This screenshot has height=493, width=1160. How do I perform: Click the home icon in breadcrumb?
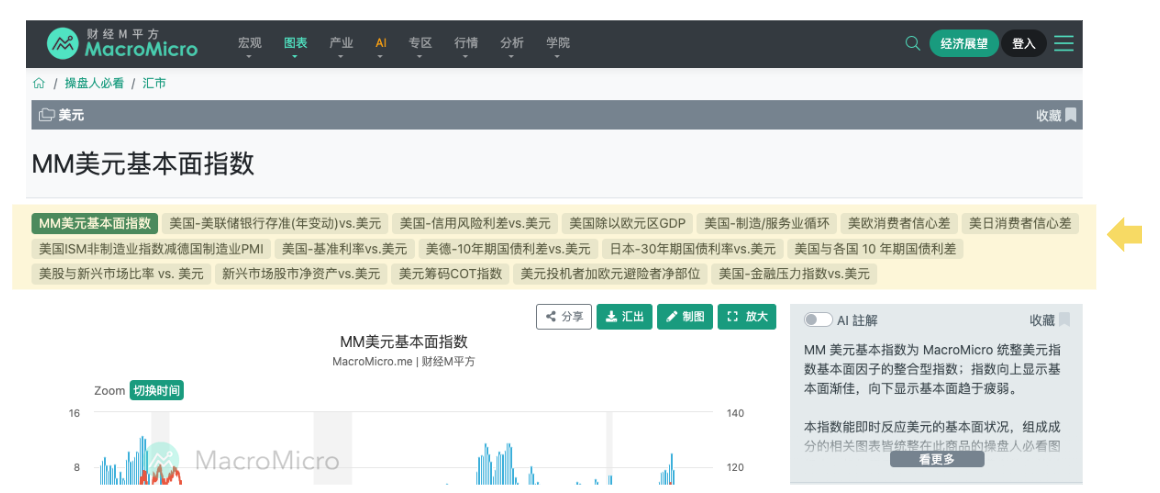pyautogui.click(x=38, y=83)
